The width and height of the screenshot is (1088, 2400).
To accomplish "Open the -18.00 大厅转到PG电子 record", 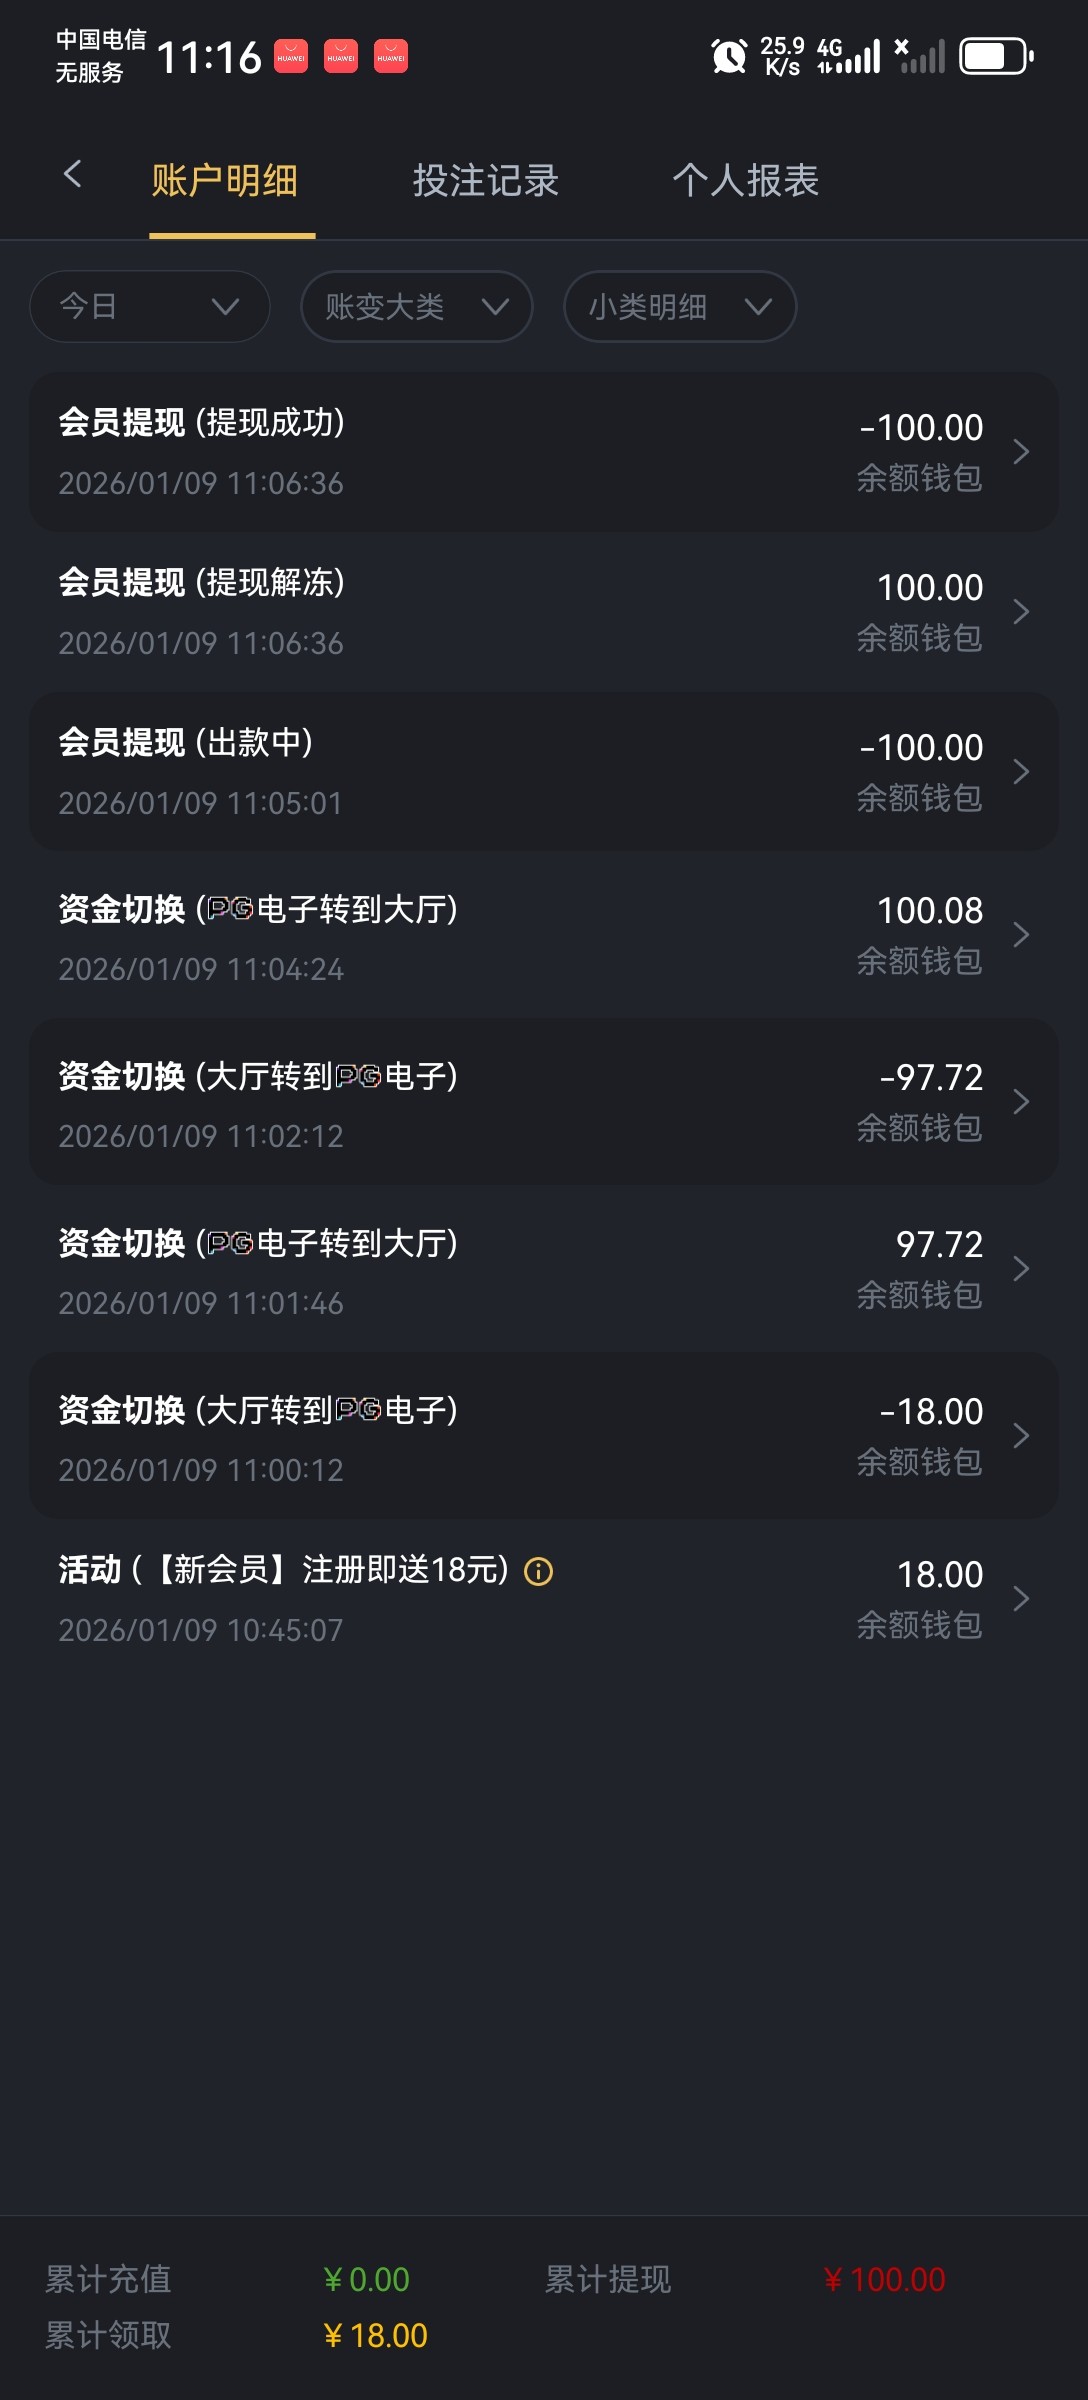I will pos(544,1437).
